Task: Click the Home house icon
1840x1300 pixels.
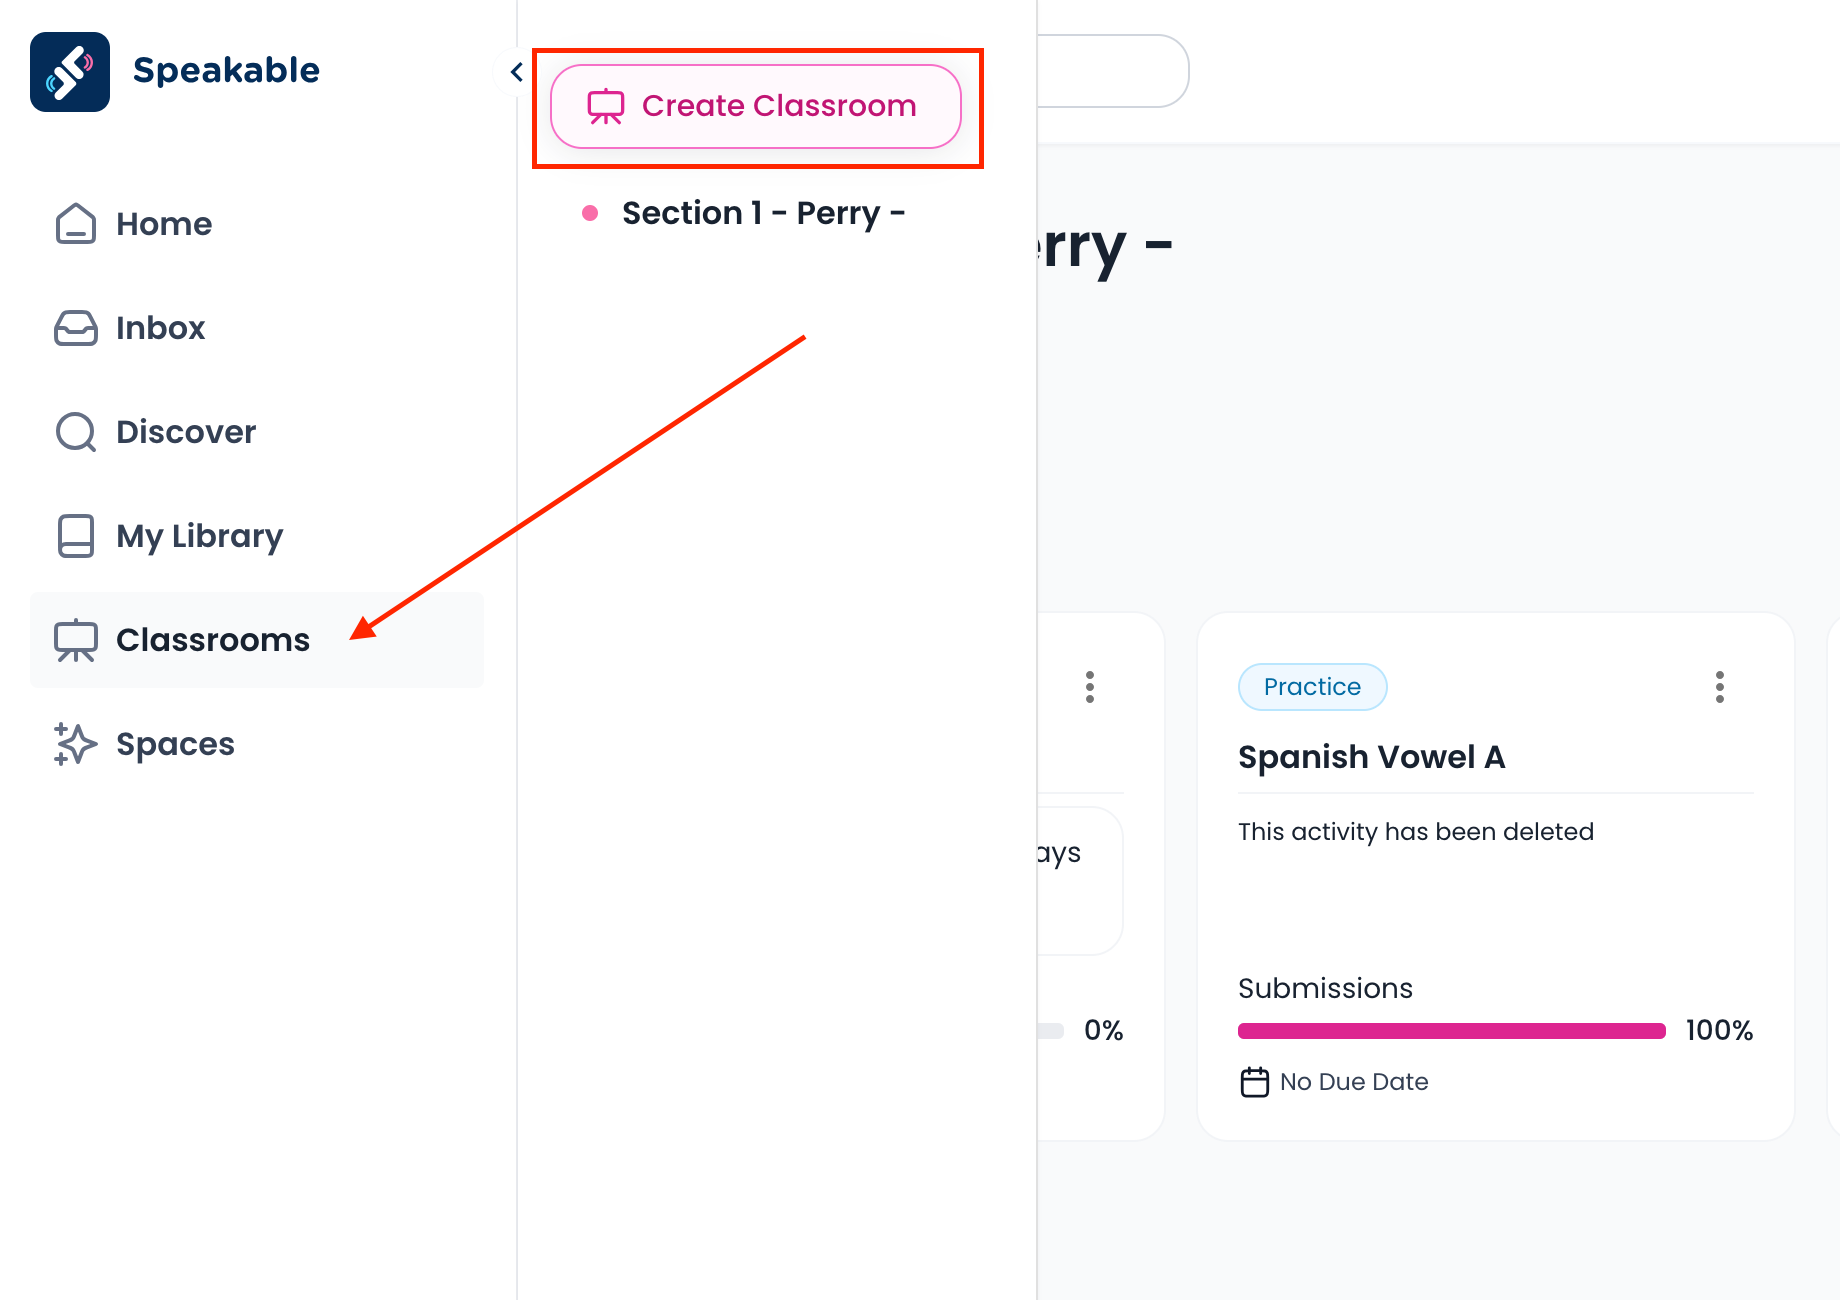Action: (76, 224)
